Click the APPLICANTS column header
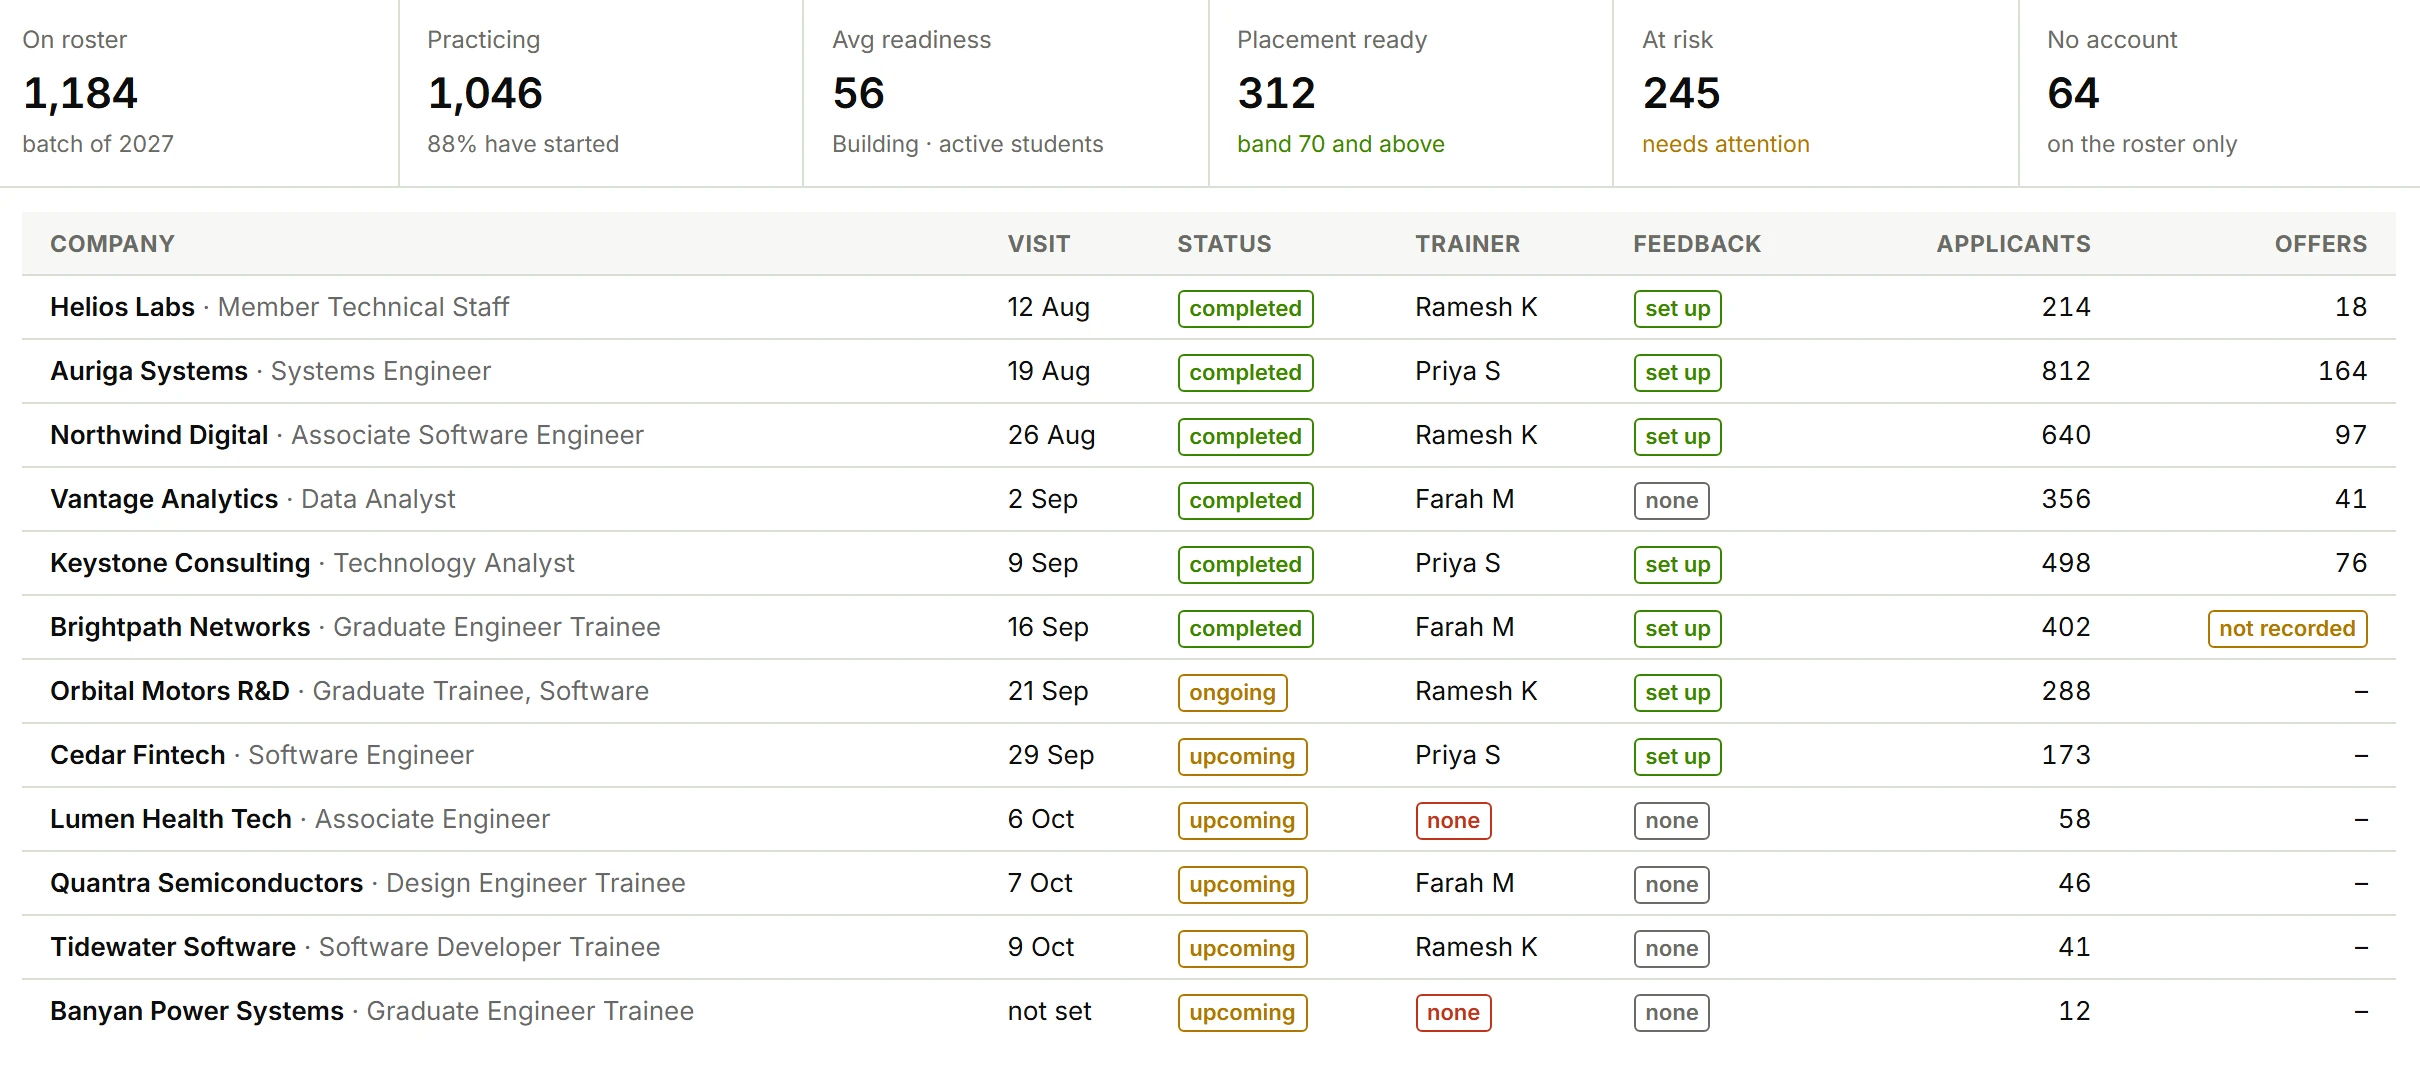The width and height of the screenshot is (2420, 1074). click(x=2013, y=244)
